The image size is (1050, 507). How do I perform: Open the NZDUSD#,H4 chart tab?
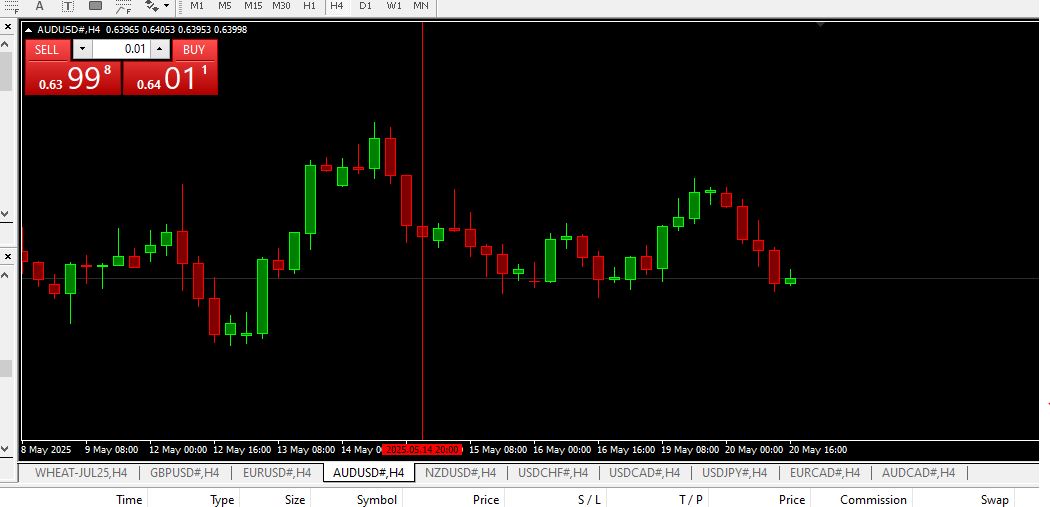(x=461, y=473)
